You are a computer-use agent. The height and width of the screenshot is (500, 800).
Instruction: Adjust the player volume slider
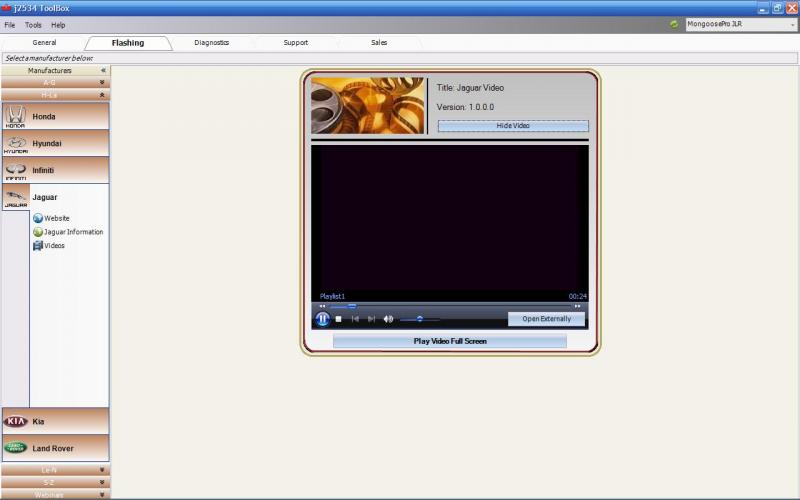[419, 319]
